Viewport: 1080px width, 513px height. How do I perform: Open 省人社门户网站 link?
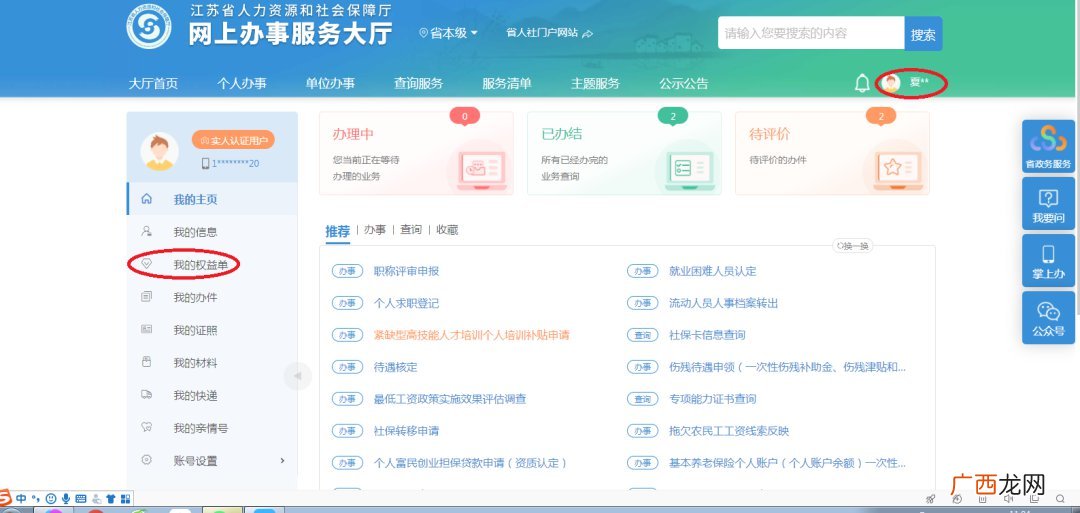pyautogui.click(x=550, y=33)
